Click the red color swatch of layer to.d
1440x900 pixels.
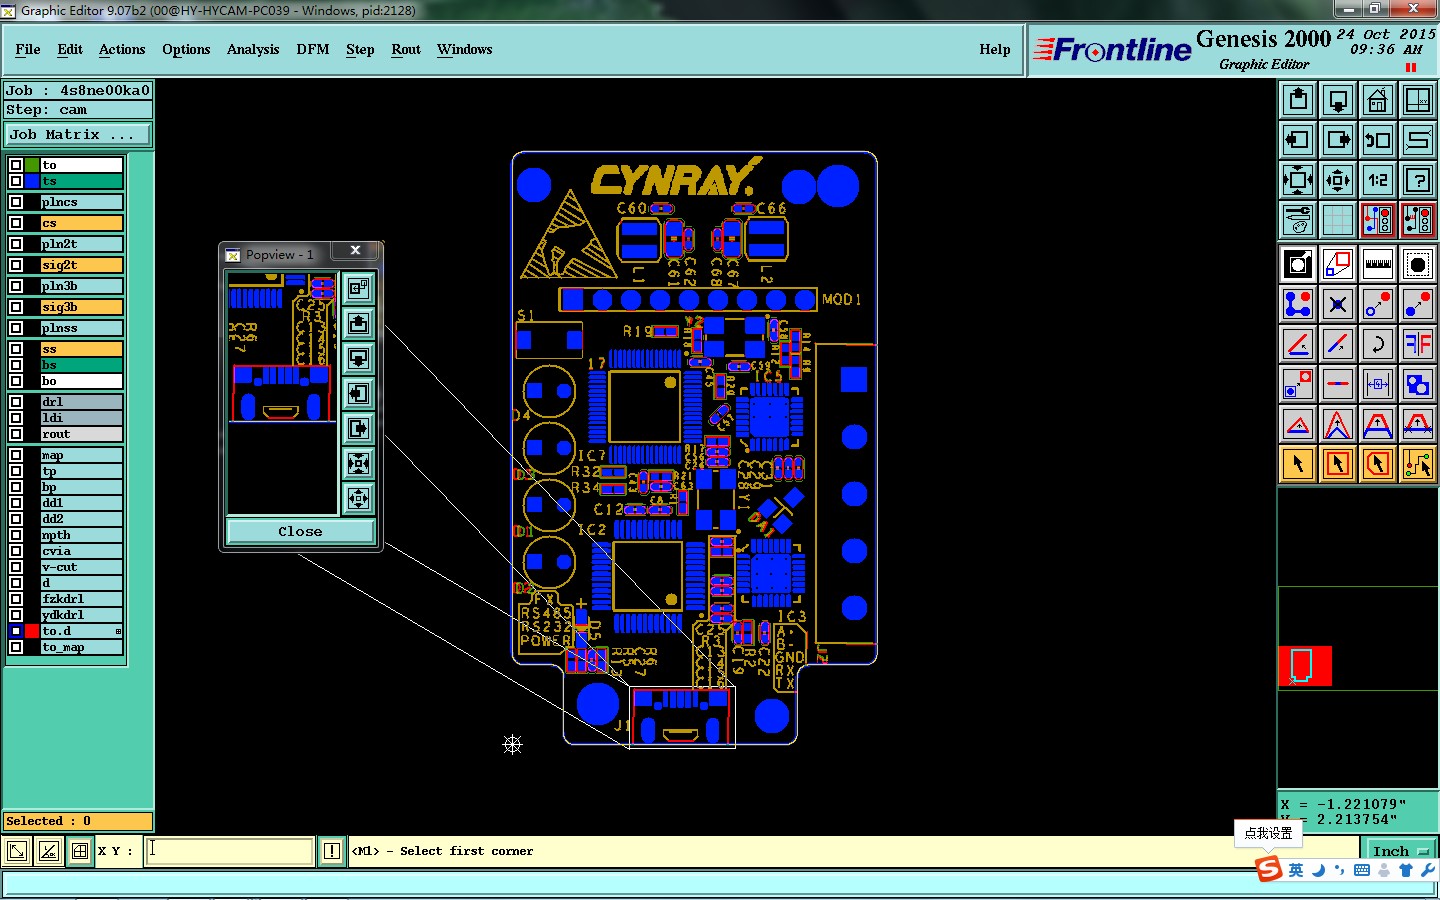point(32,631)
